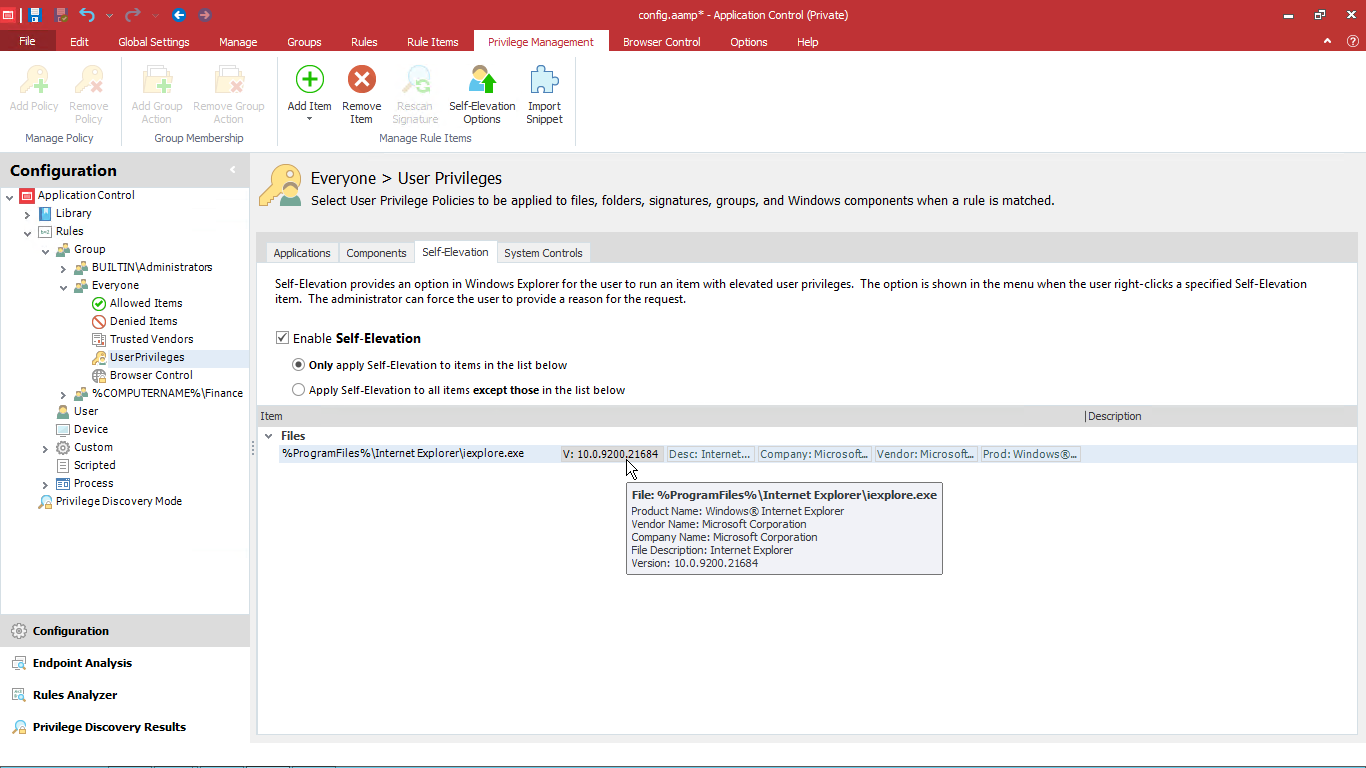
Task: Click the Import Snippet icon
Action: (544, 82)
